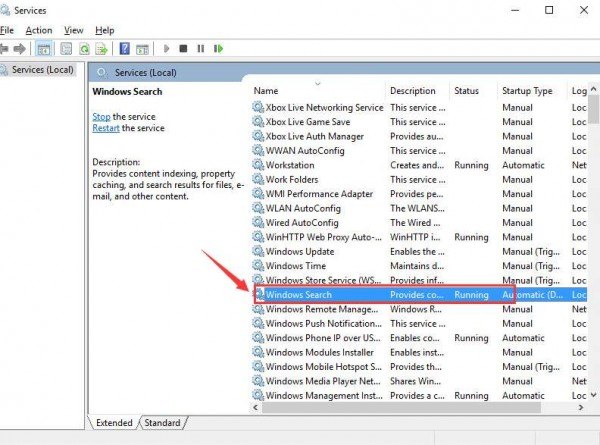Click the gear icon beside Wired AutoConfig

(258, 222)
